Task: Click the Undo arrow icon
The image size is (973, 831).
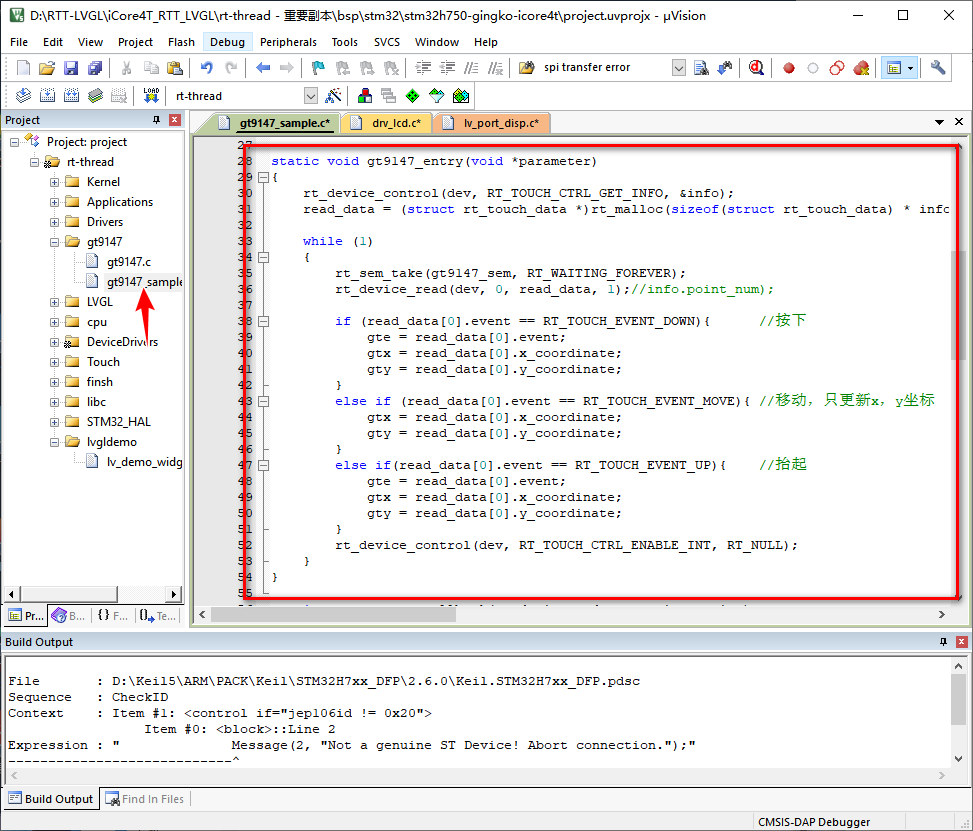Action: [x=206, y=68]
